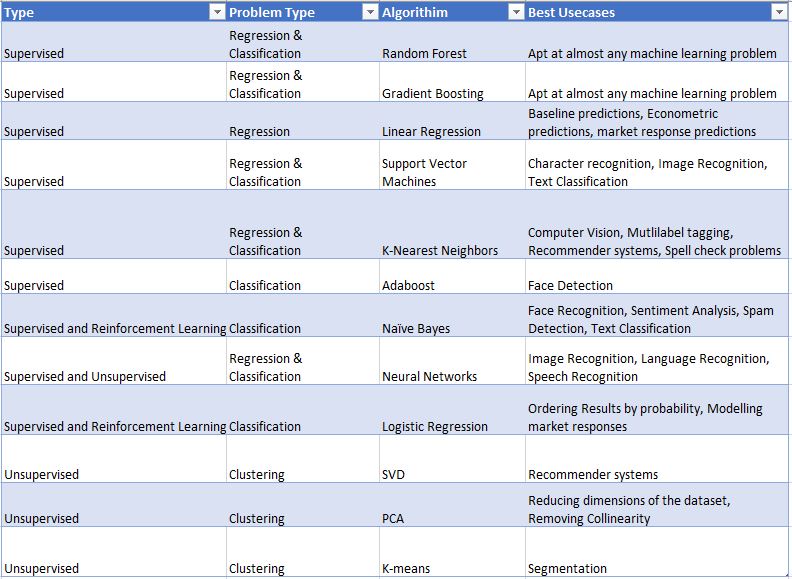The image size is (792, 579).
Task: Click the PCA algorithm cell
Action: pyautogui.click(x=395, y=518)
